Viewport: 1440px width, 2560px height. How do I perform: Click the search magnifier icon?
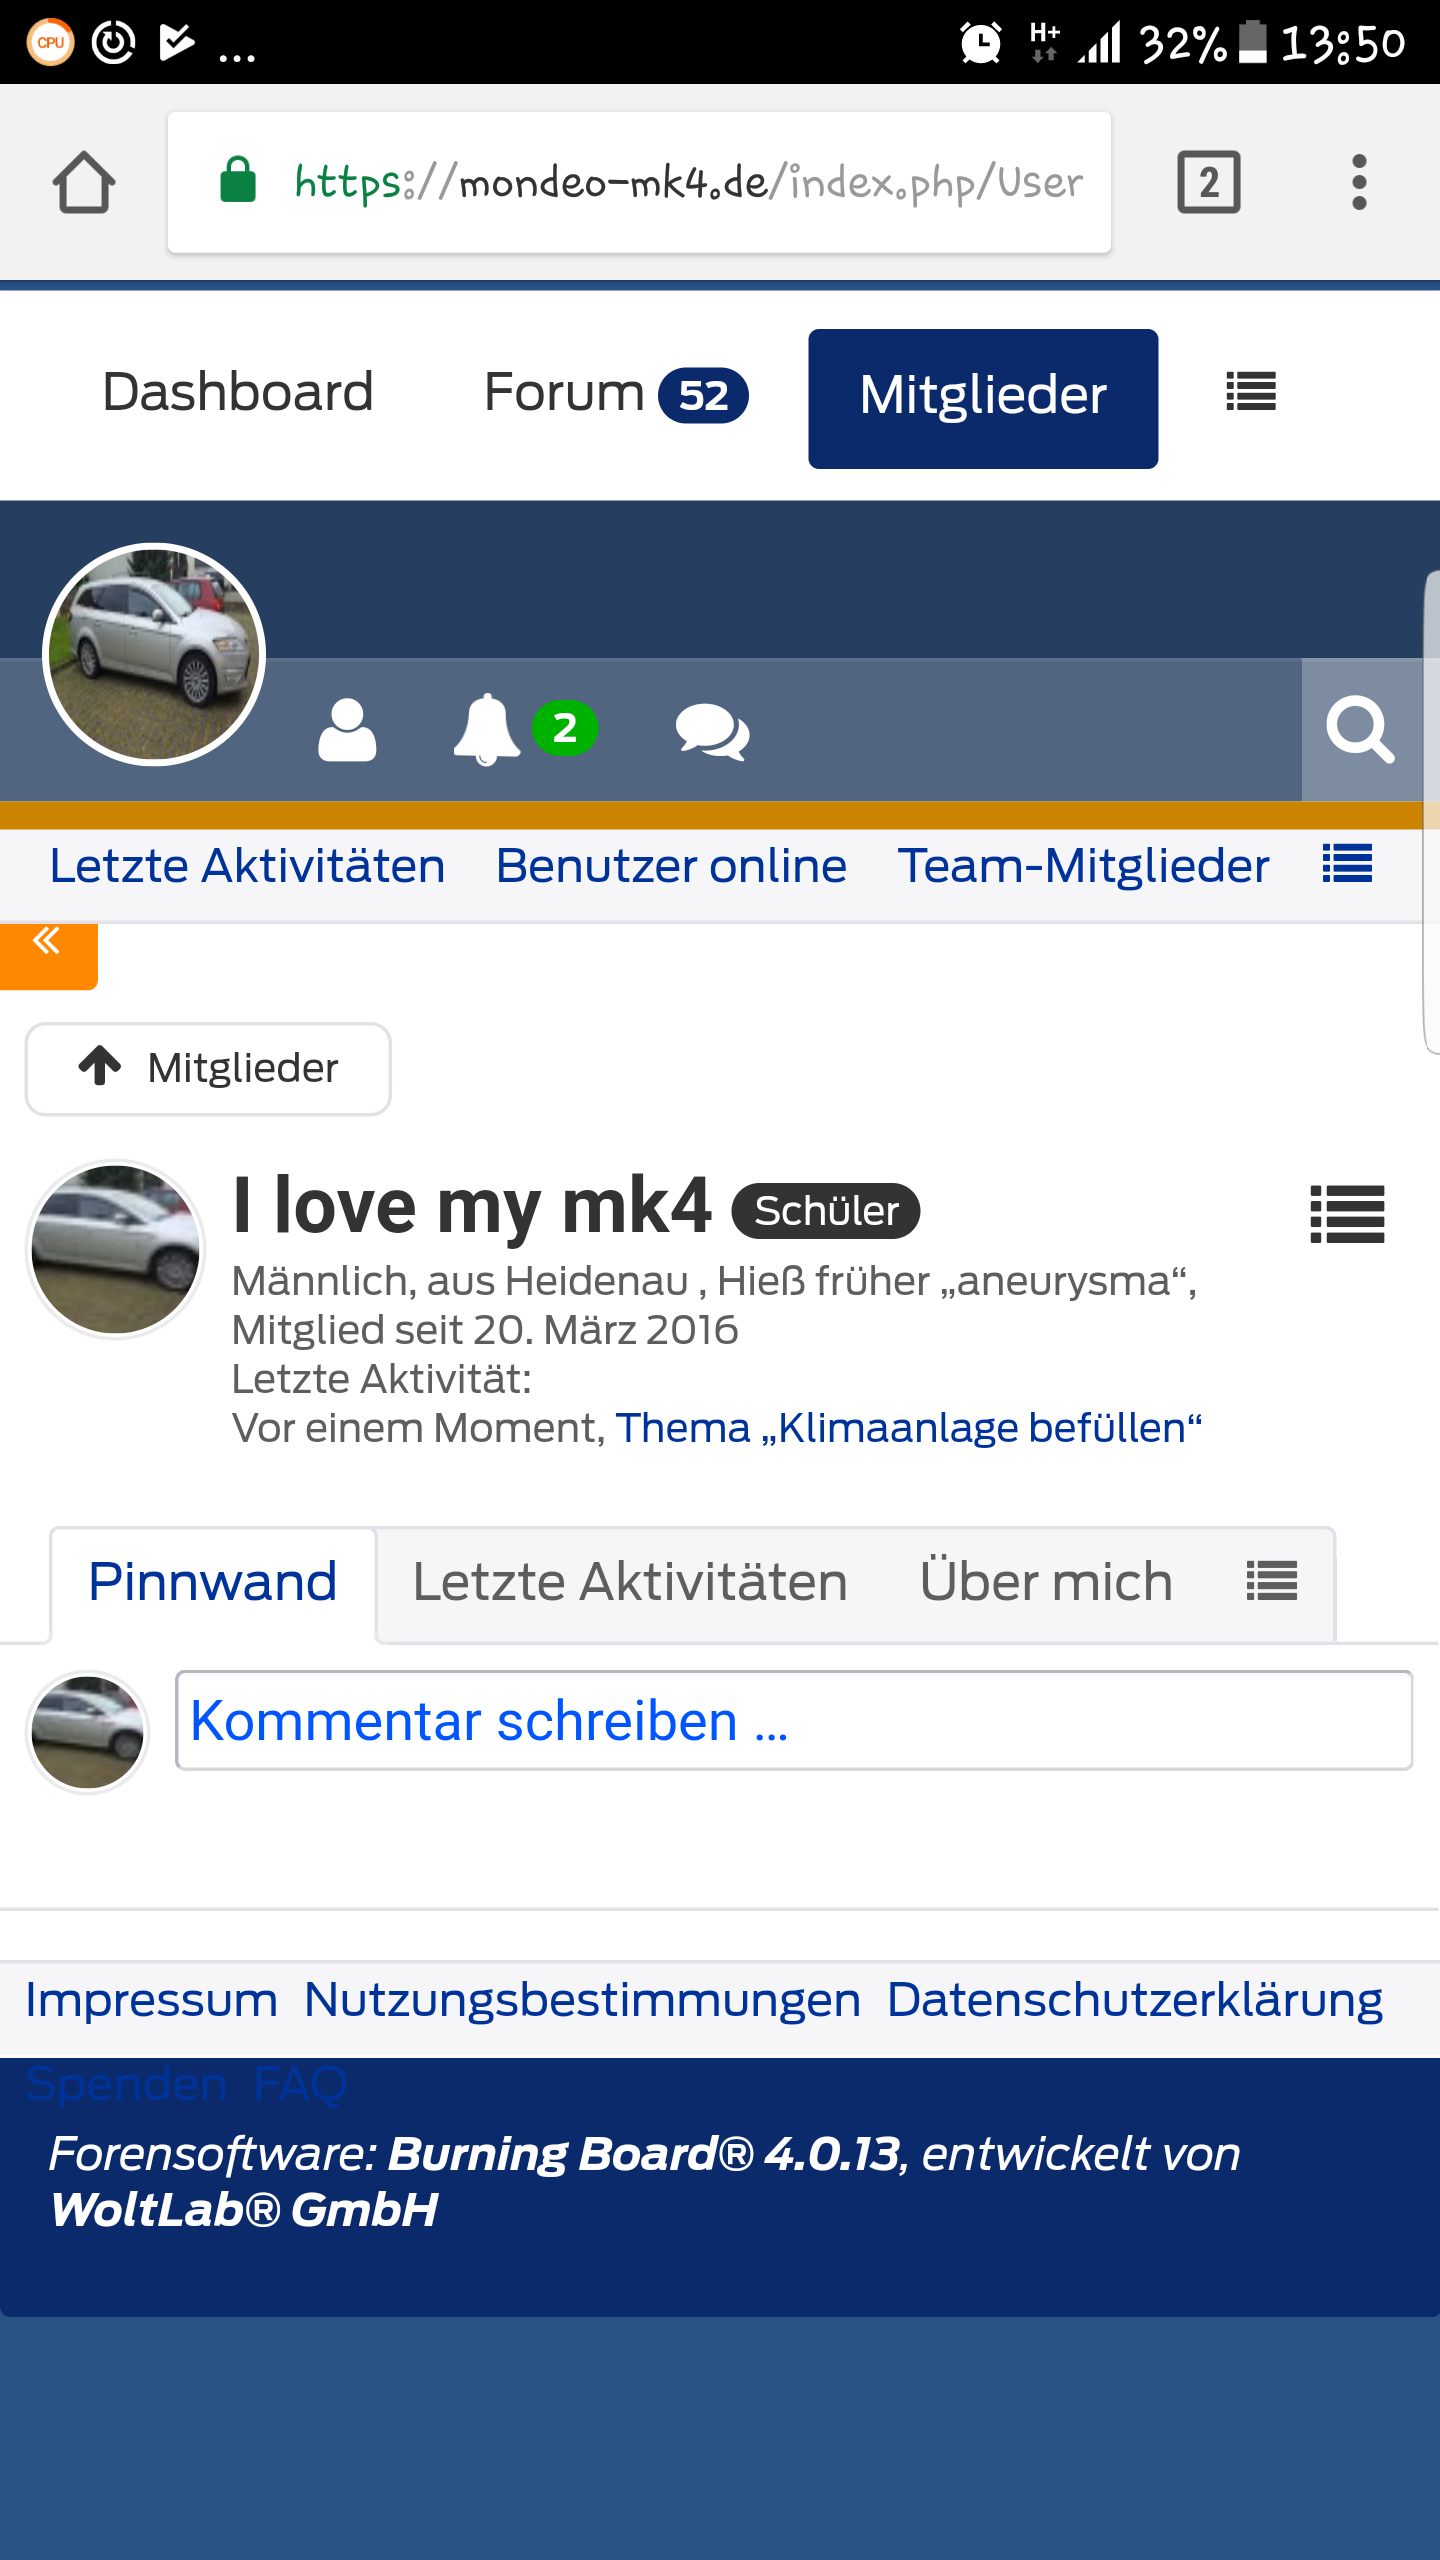click(1360, 730)
